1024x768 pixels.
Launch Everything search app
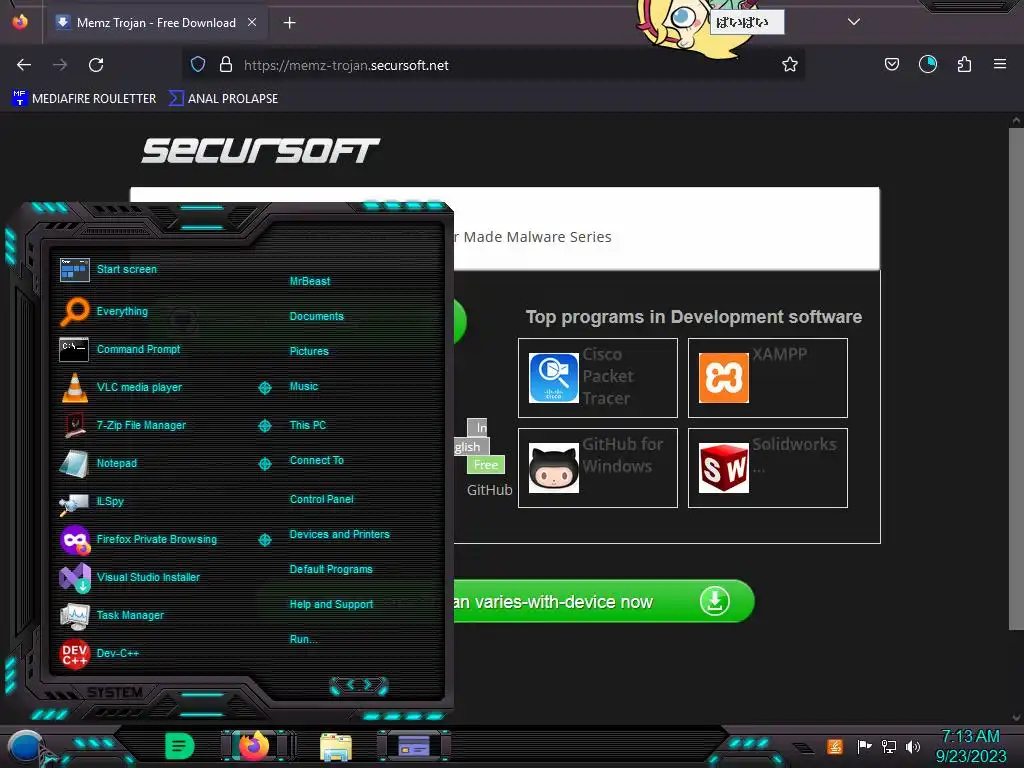(x=104, y=312)
